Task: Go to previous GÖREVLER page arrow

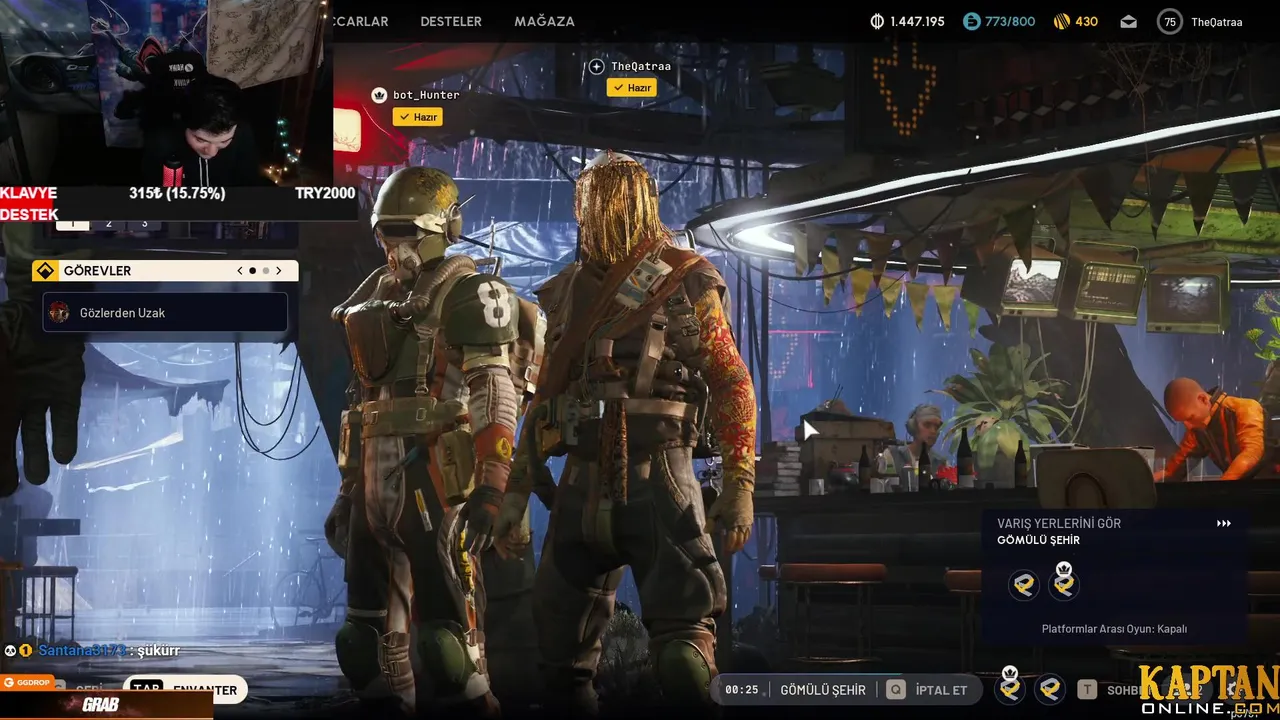Action: click(x=240, y=270)
